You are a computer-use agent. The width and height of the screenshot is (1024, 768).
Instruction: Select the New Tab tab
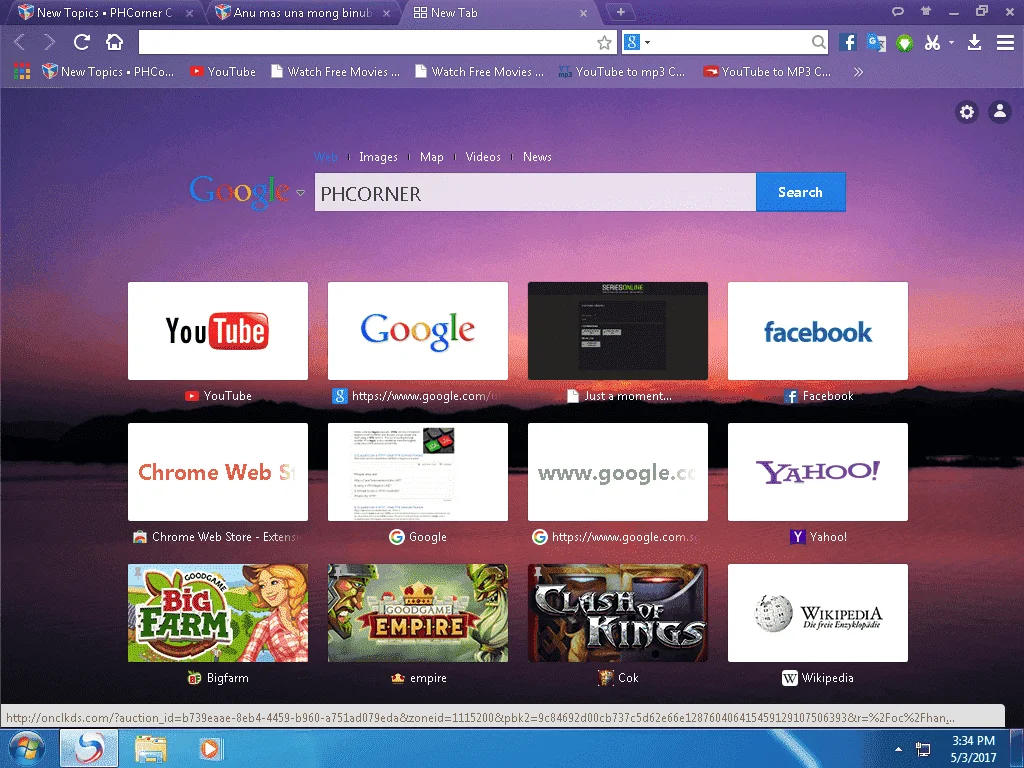[x=498, y=12]
